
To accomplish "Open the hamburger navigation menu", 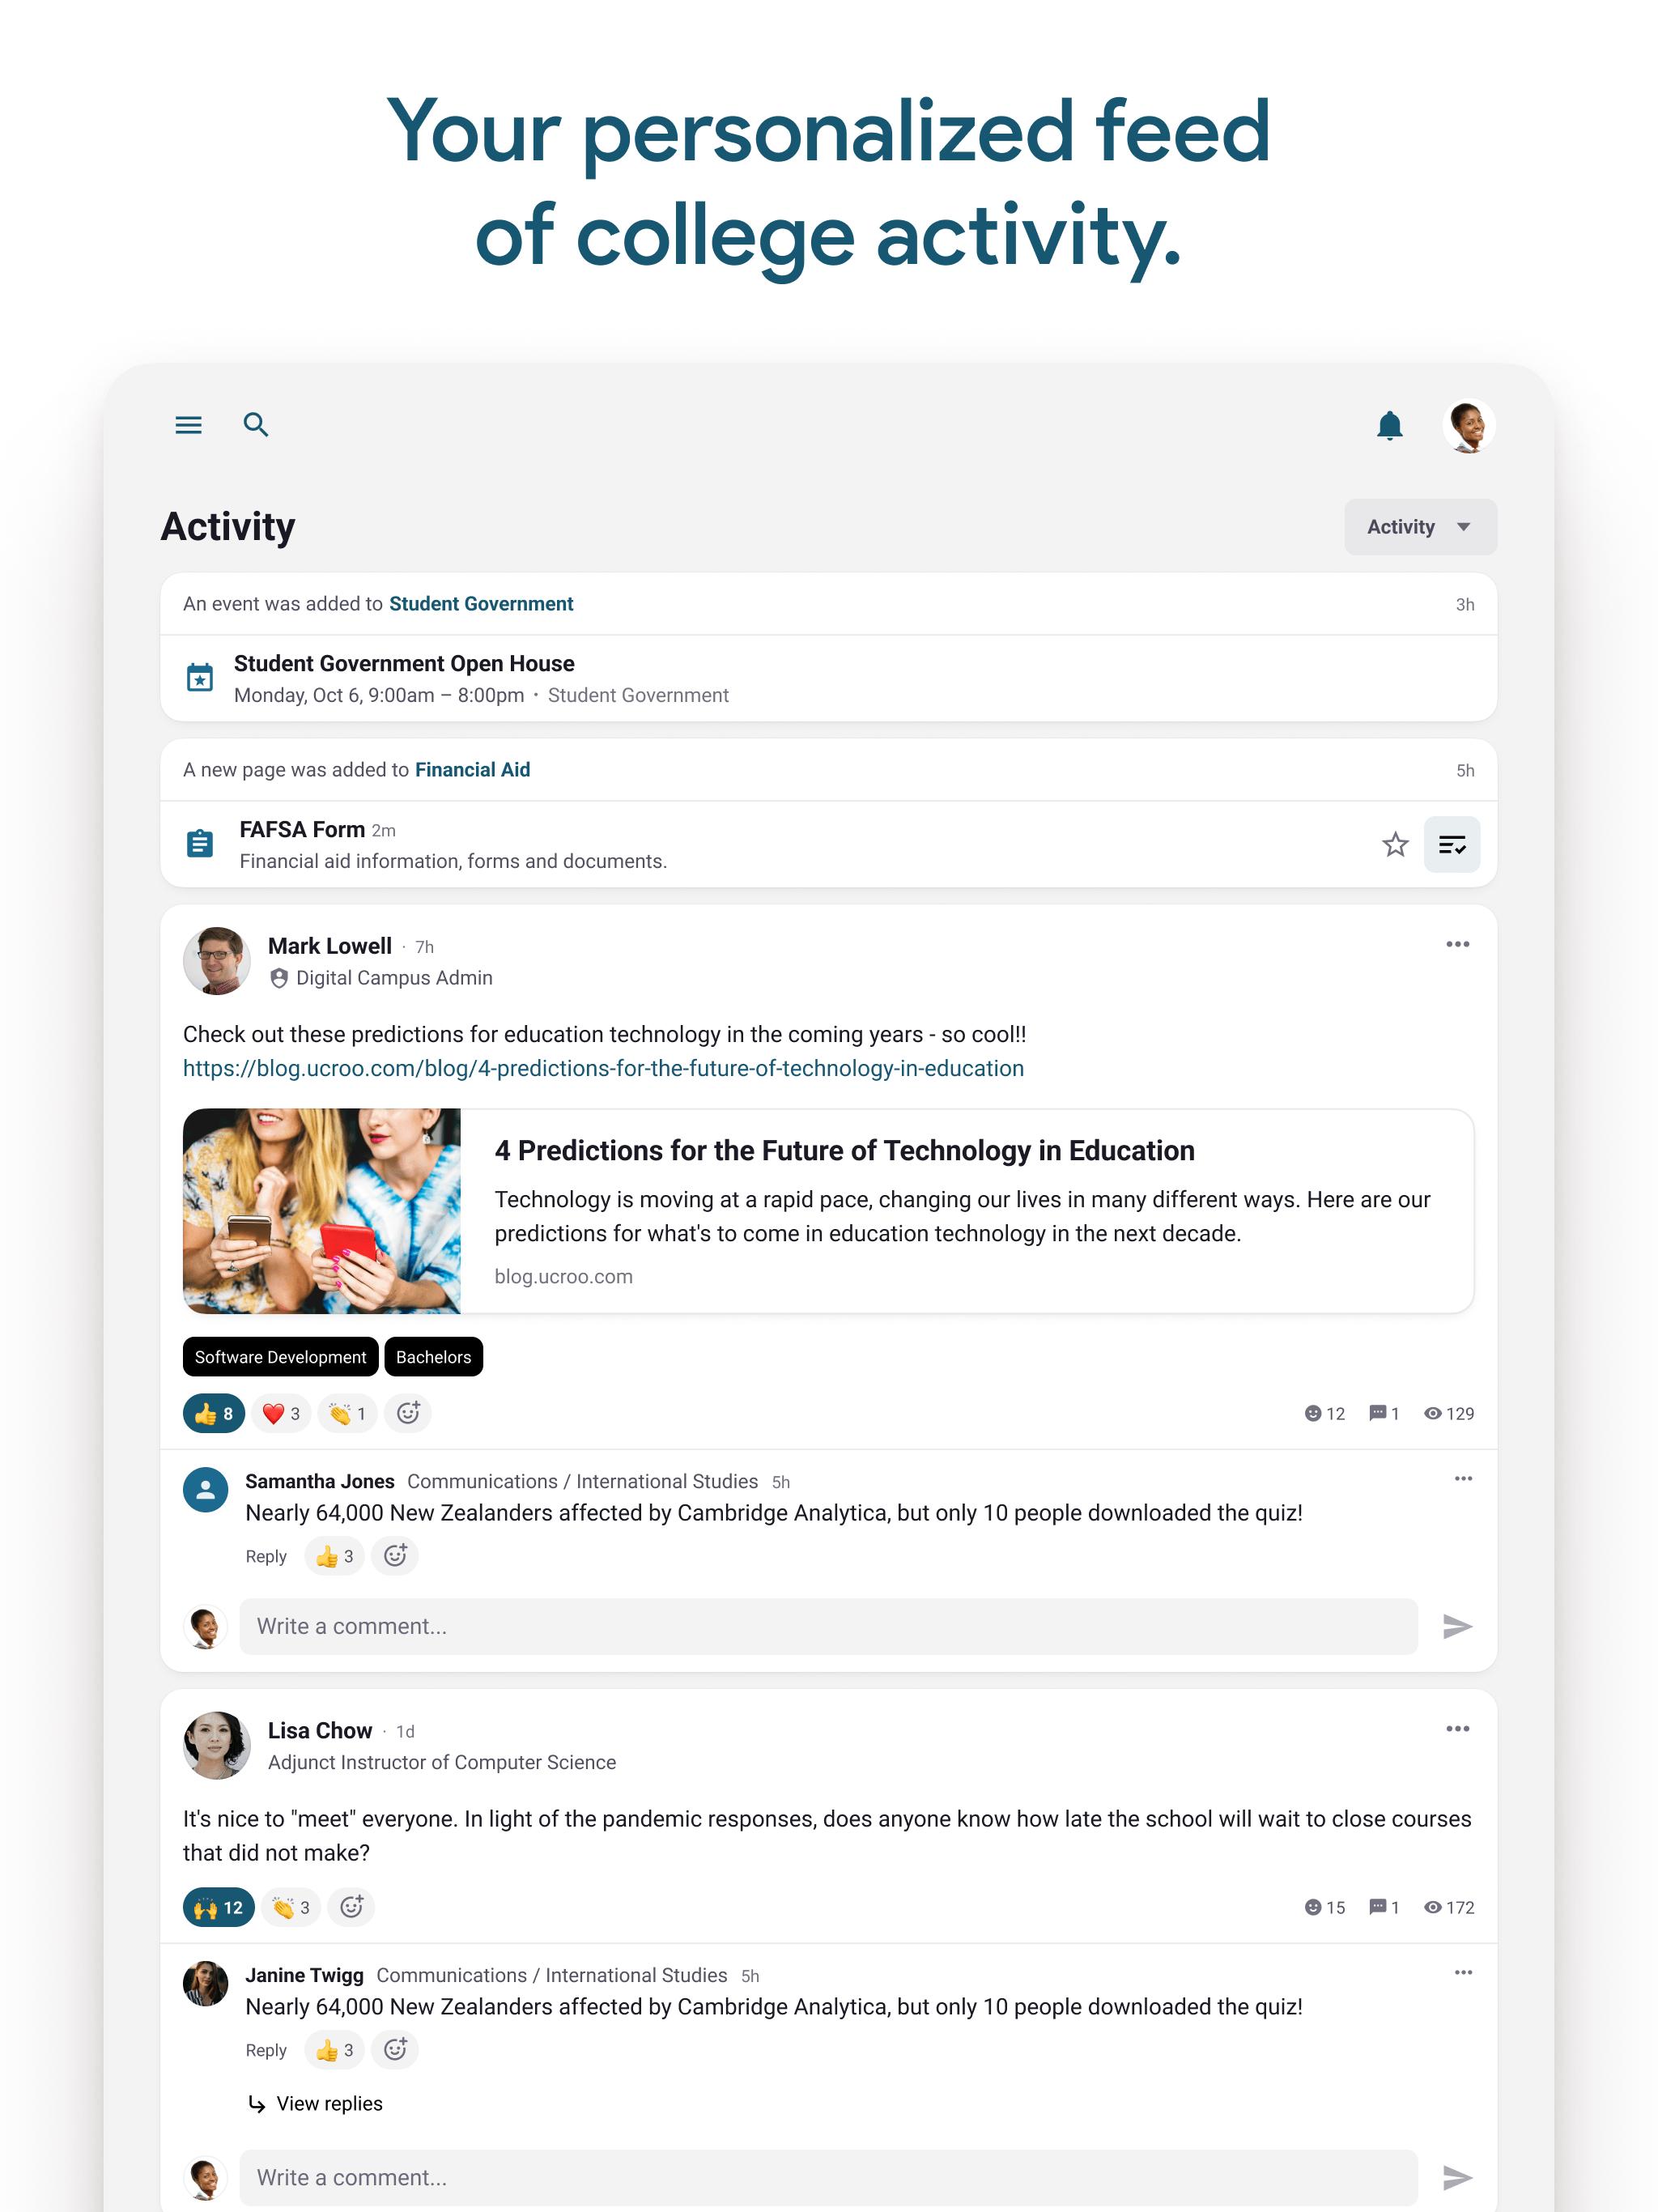I will 188,425.
